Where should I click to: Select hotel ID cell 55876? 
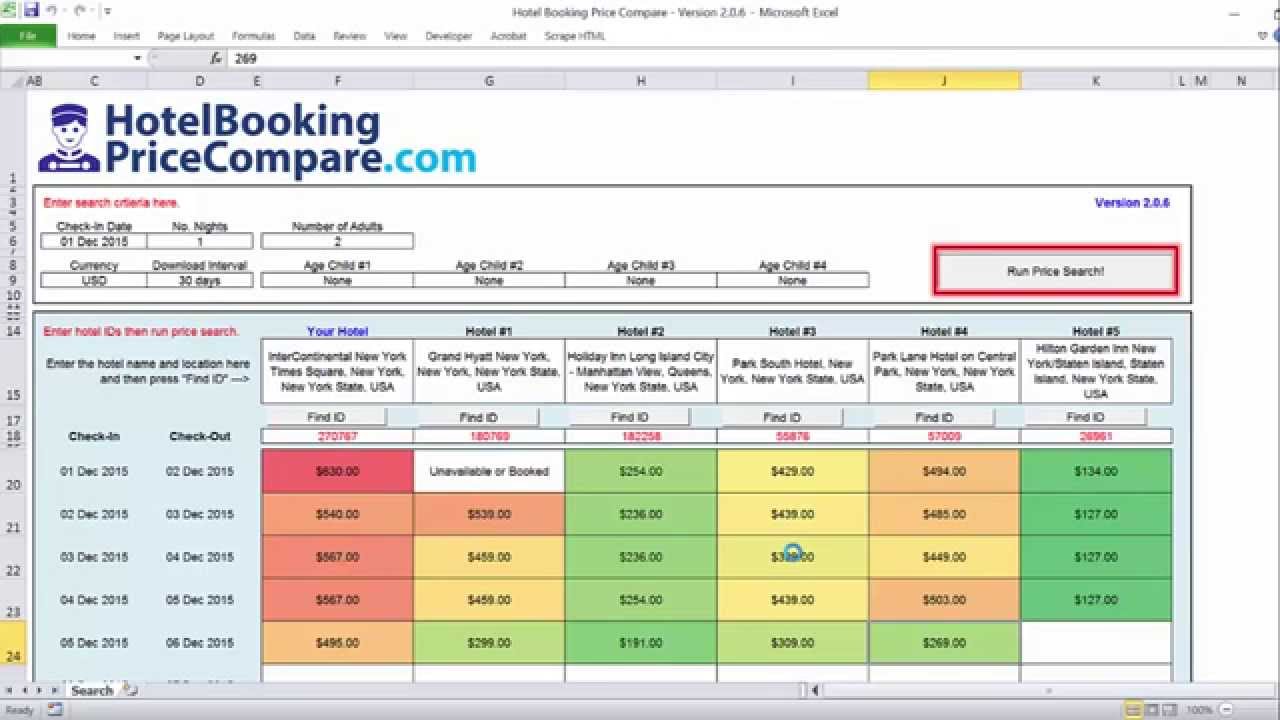[793, 437]
